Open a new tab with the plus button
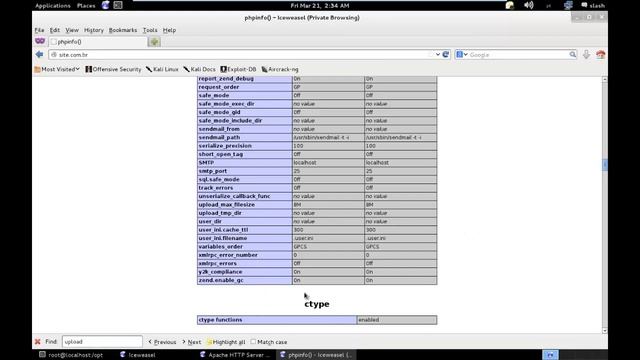The width and height of the screenshot is (640, 360). coord(154,42)
